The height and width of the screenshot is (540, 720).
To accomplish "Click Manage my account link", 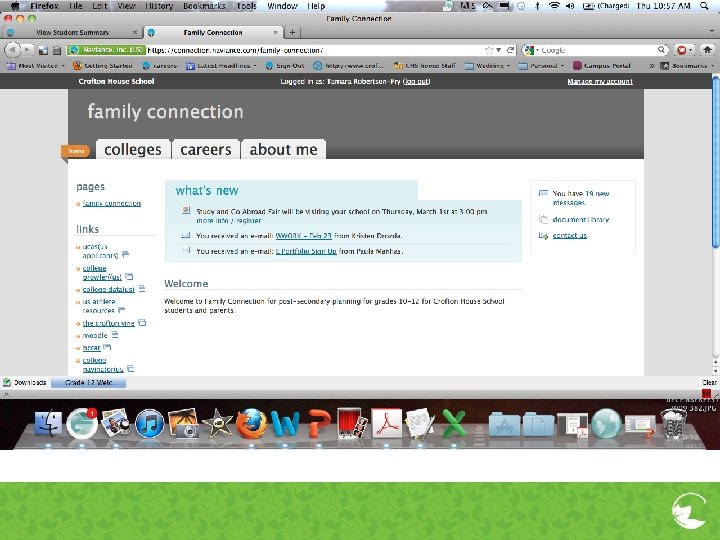I will [600, 81].
